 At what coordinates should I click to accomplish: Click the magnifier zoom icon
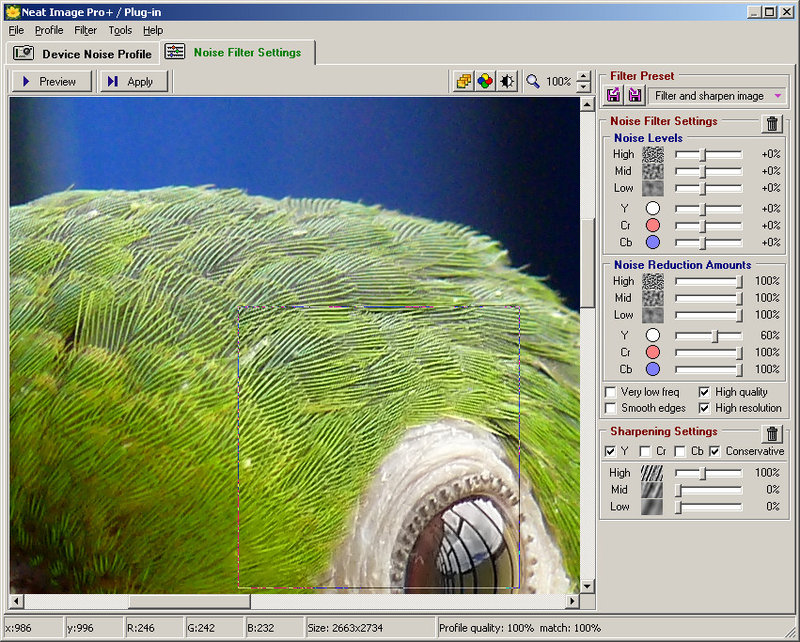pyautogui.click(x=533, y=81)
